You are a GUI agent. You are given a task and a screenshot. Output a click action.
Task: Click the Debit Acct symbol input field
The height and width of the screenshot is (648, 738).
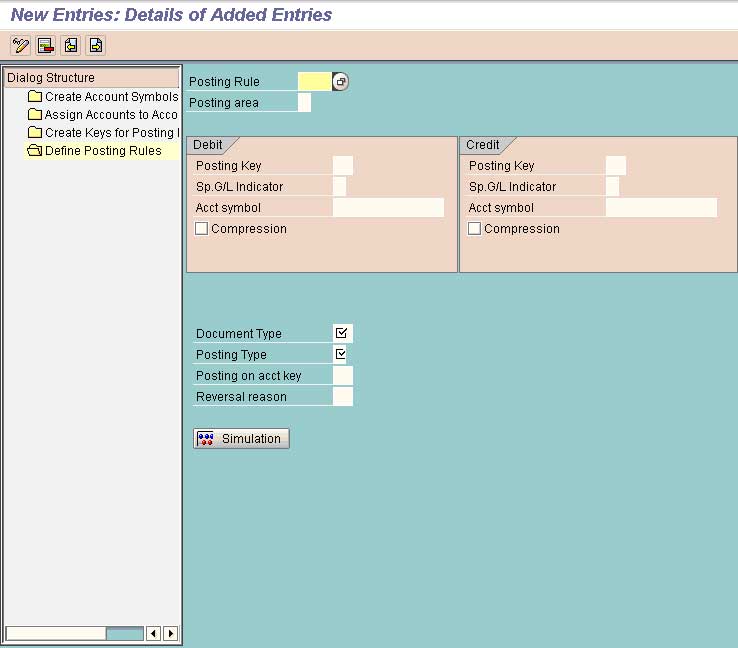point(388,208)
